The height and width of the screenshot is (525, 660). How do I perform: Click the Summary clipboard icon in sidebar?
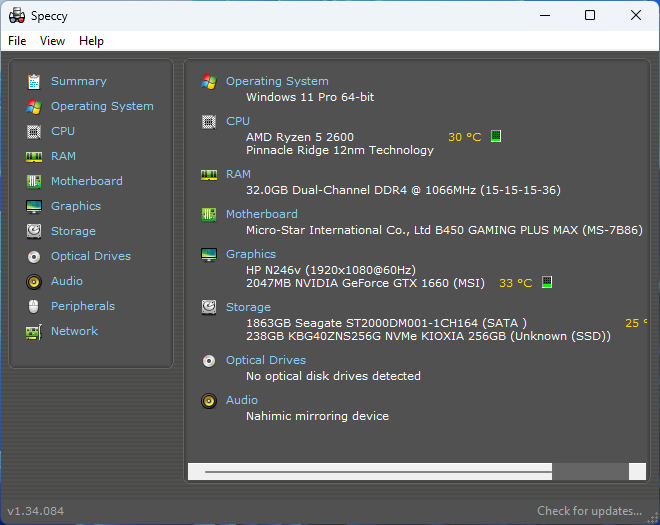pos(34,82)
